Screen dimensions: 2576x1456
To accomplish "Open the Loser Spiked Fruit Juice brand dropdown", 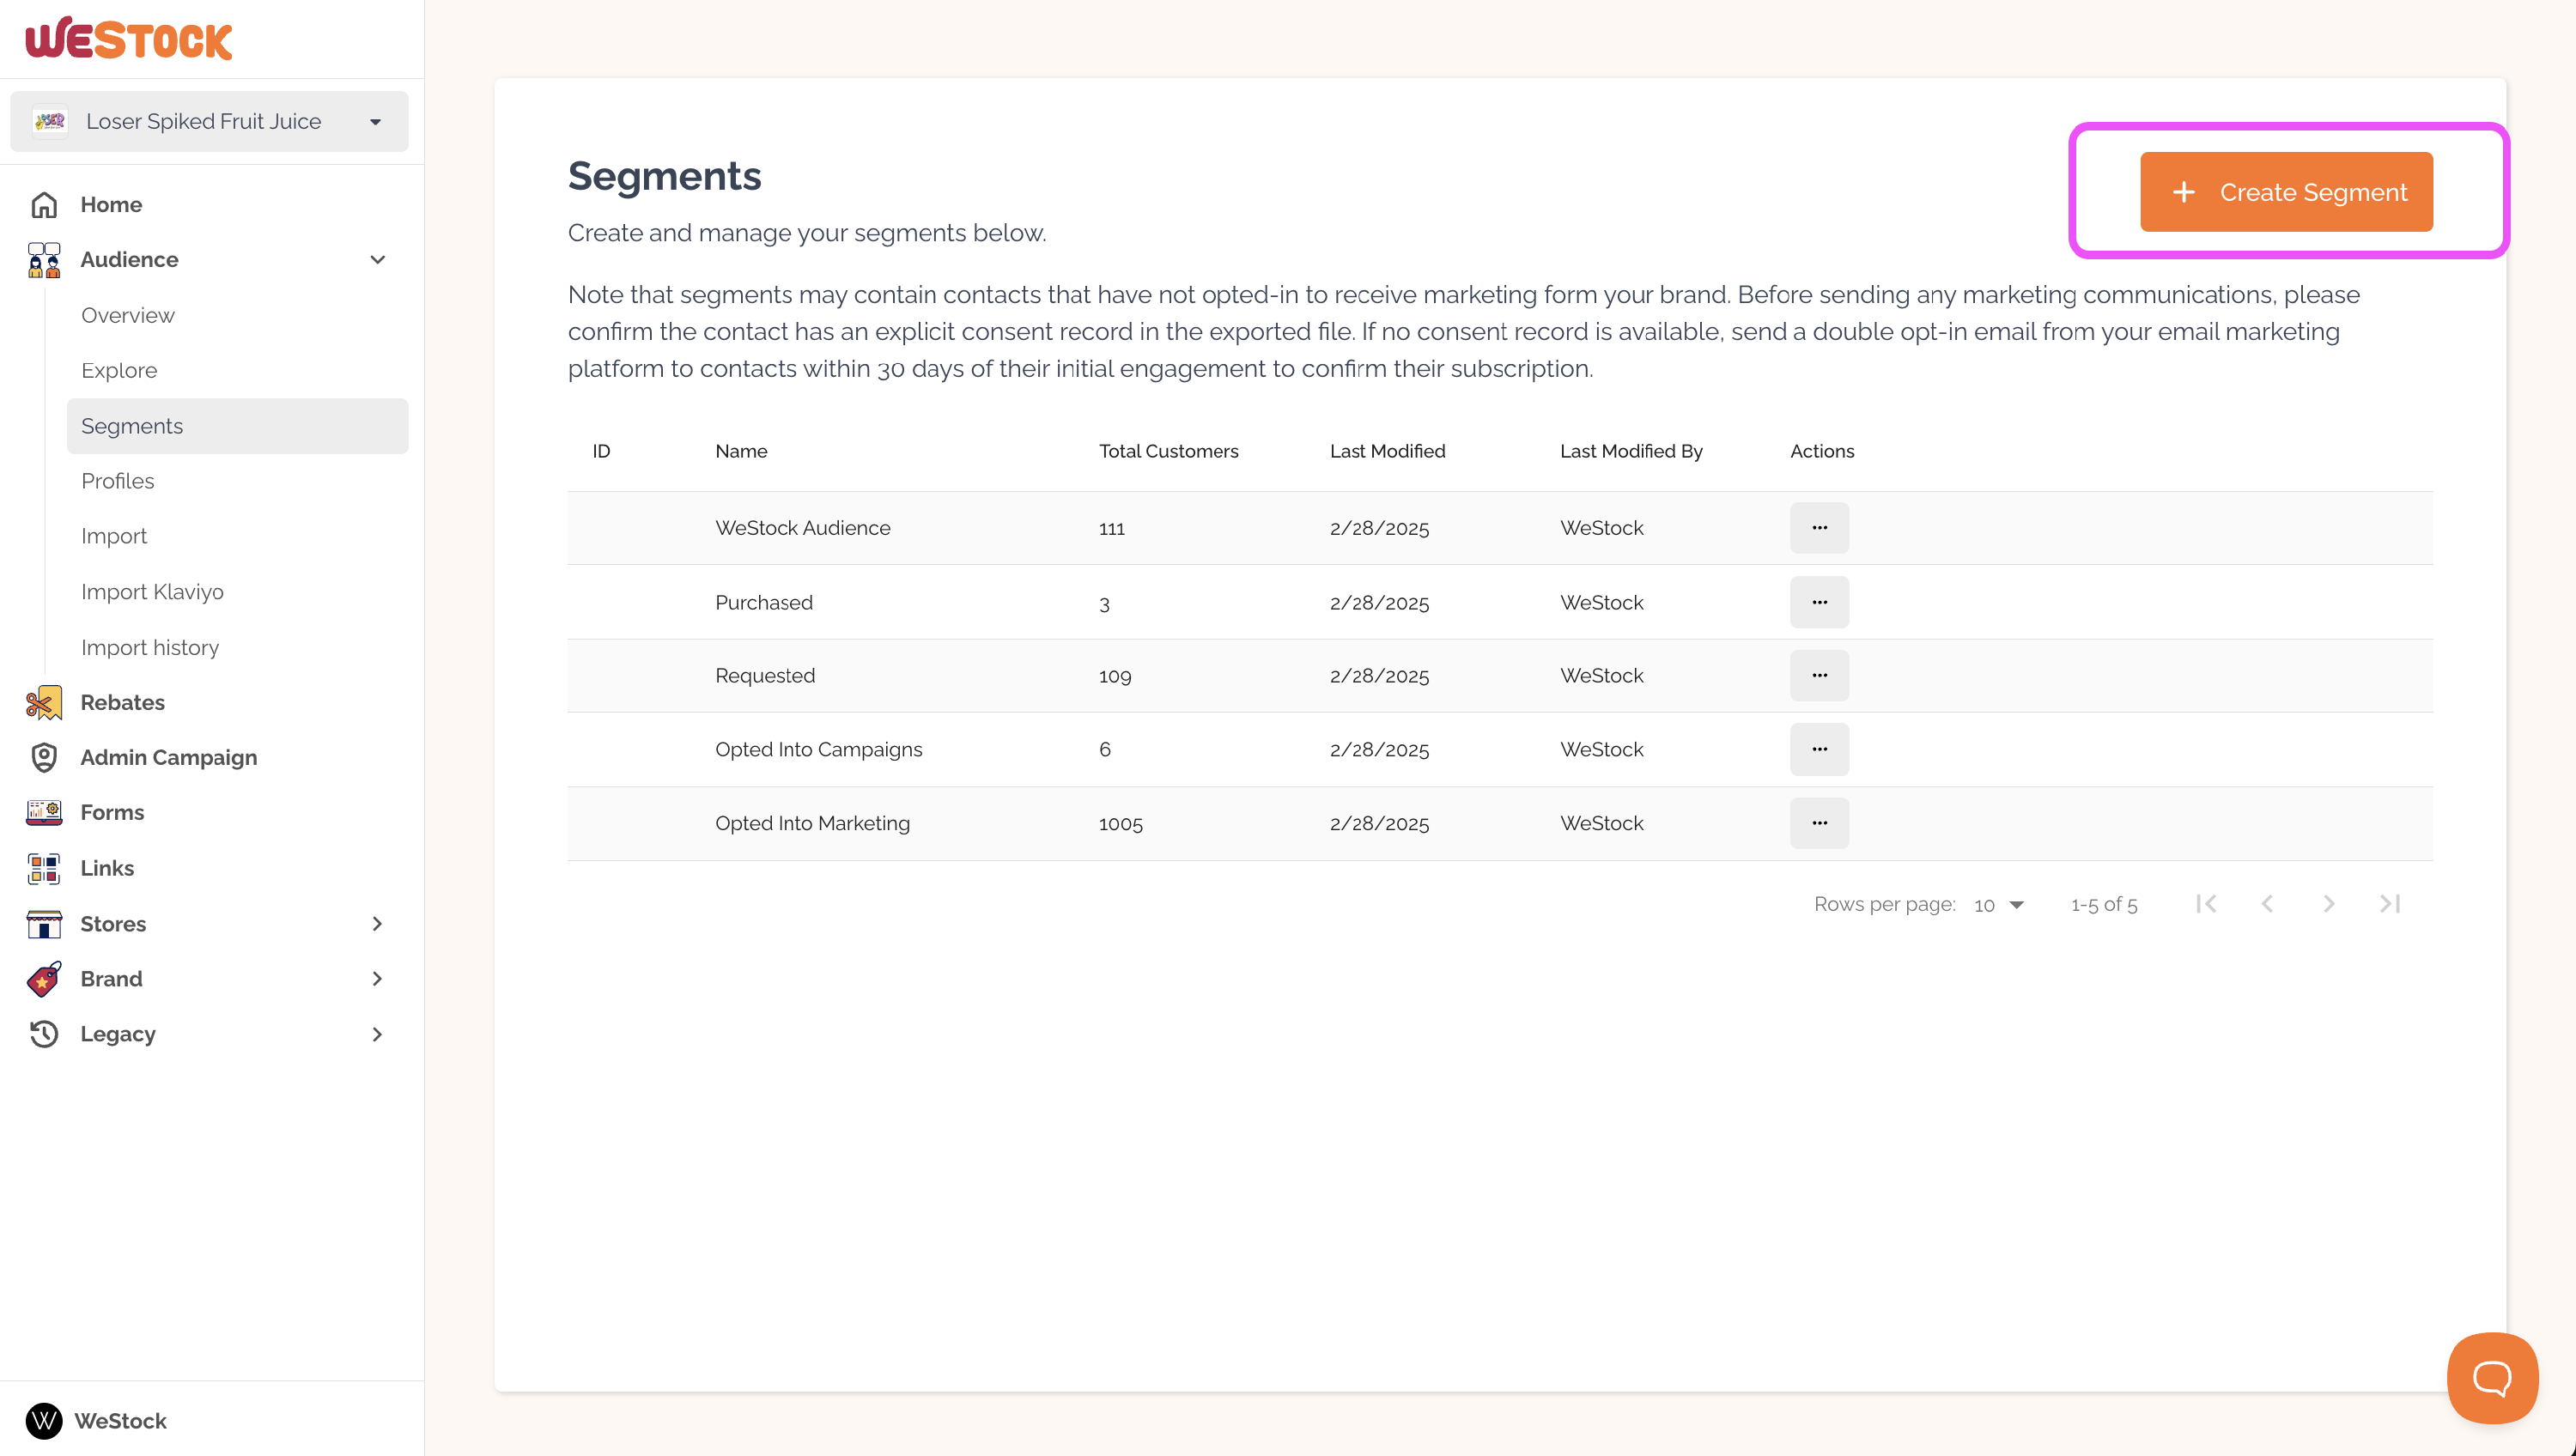I will (x=209, y=121).
